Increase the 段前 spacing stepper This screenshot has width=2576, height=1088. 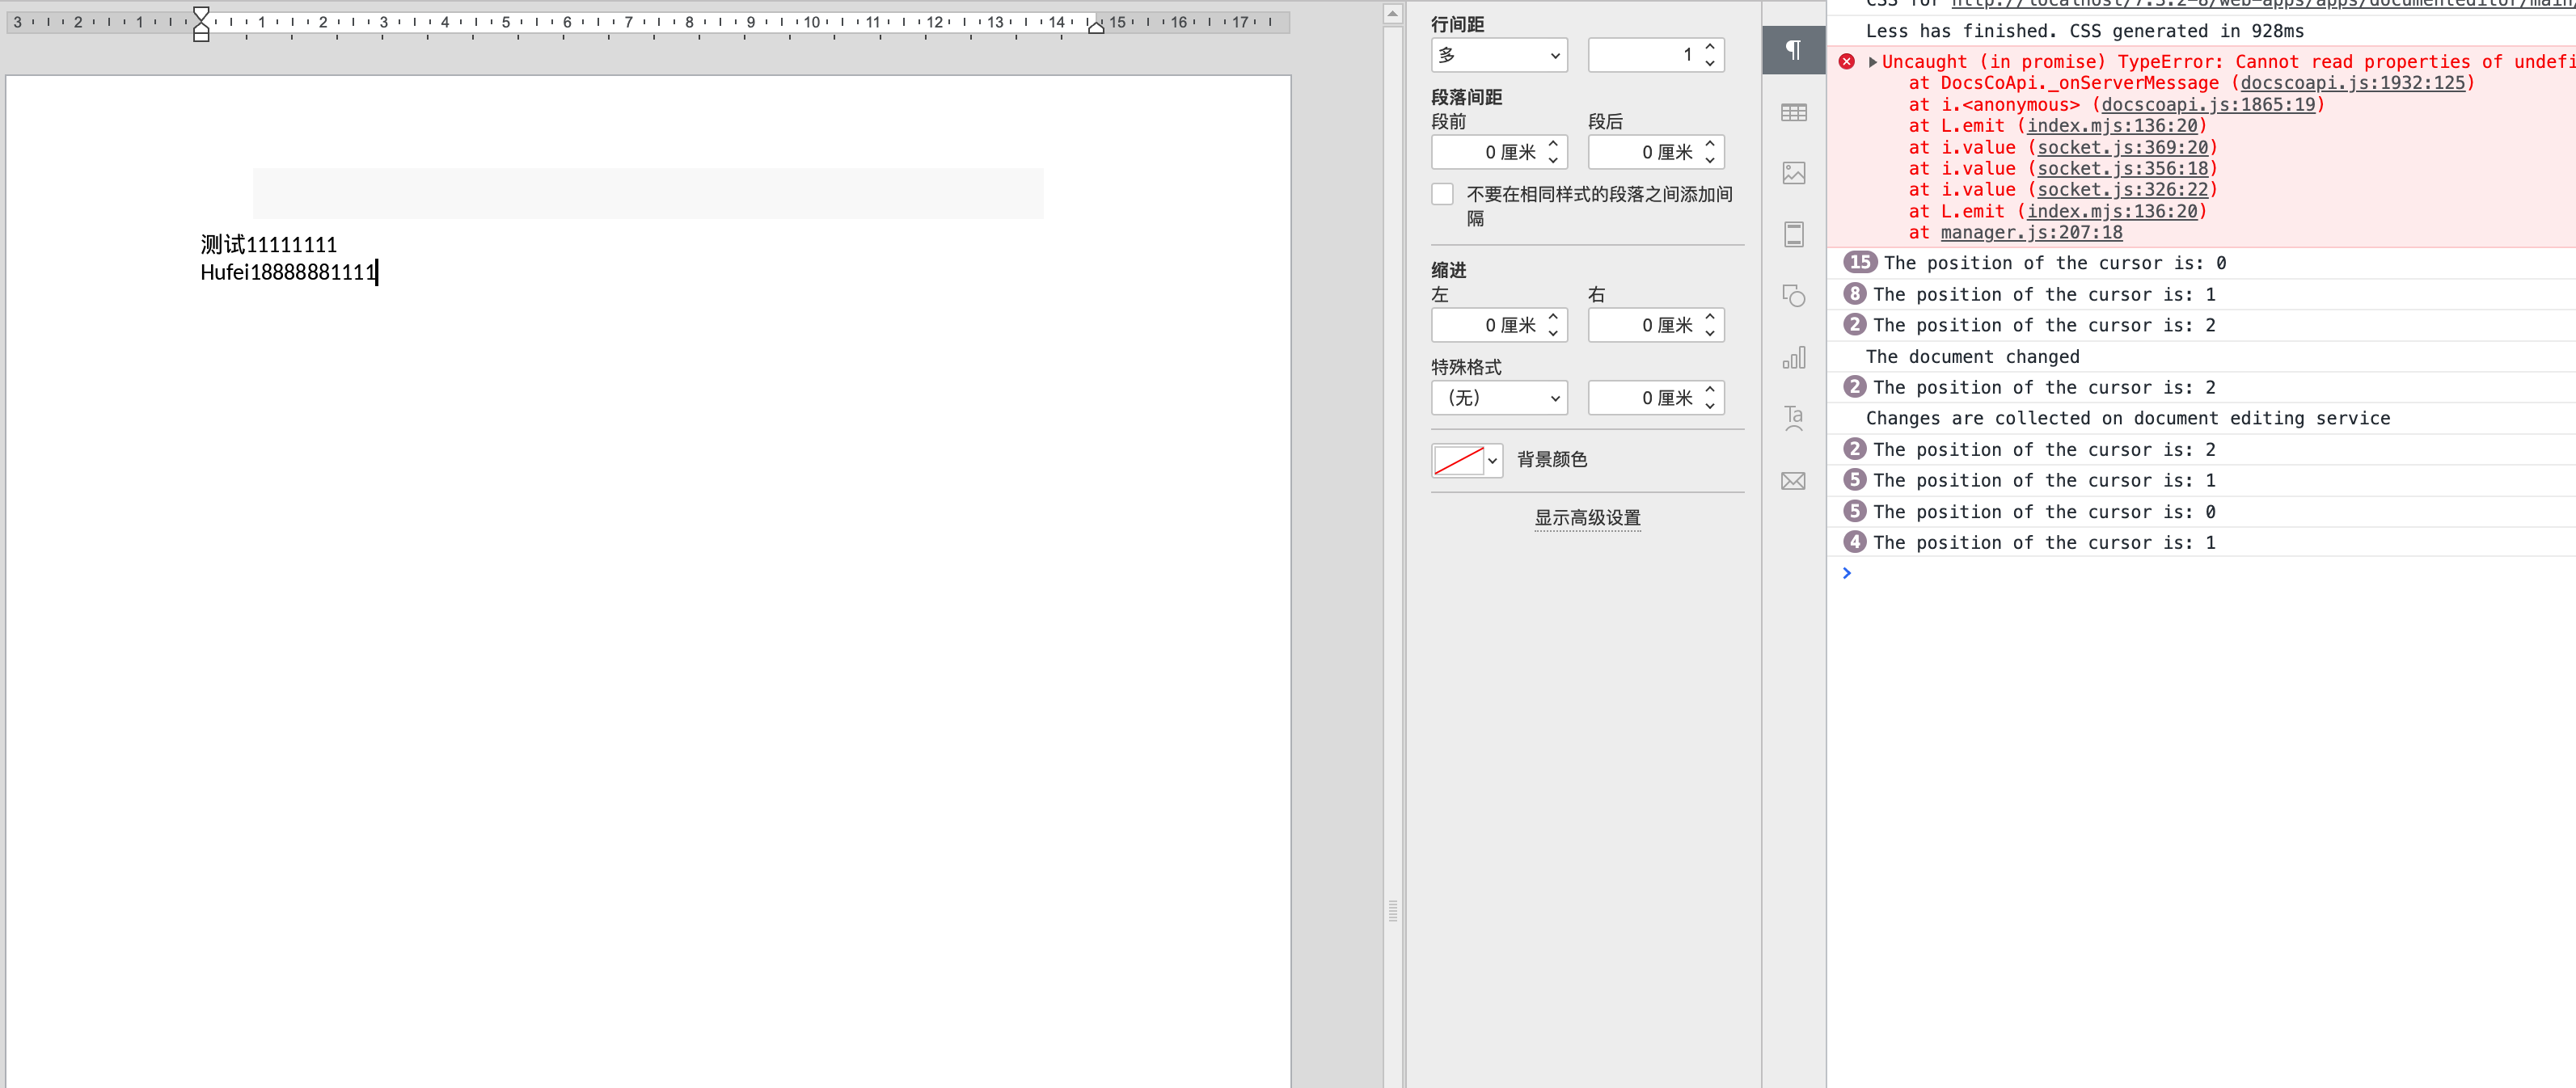tap(1552, 144)
